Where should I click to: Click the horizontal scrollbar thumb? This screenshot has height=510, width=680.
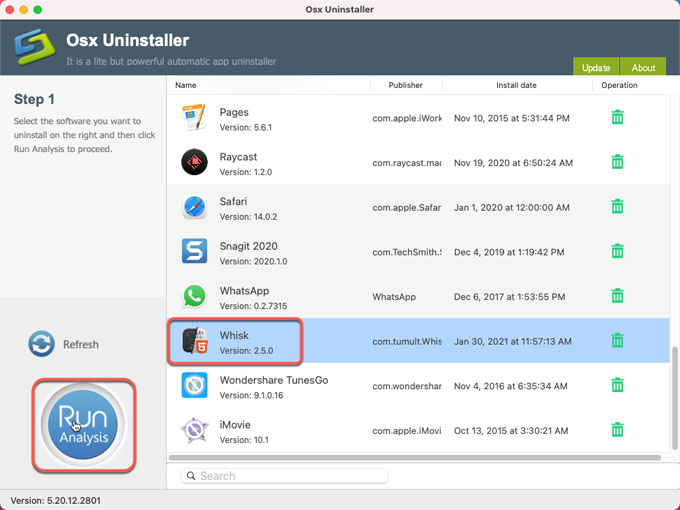coord(415,458)
